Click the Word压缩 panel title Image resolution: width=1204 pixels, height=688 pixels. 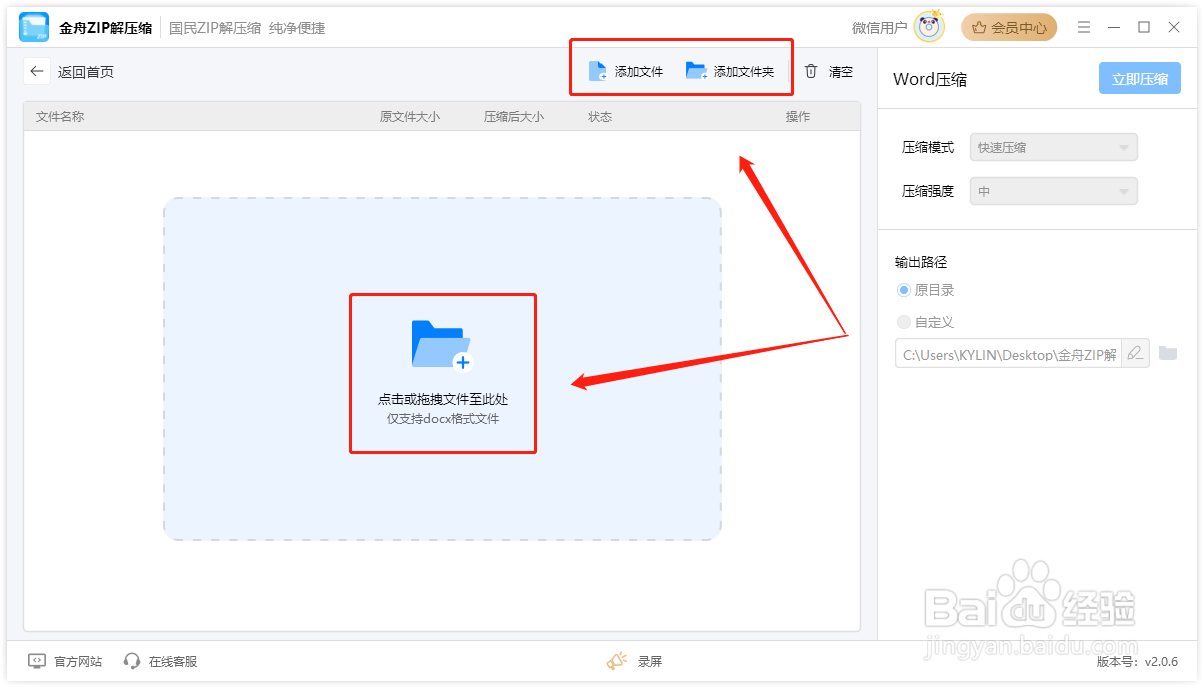[930, 79]
